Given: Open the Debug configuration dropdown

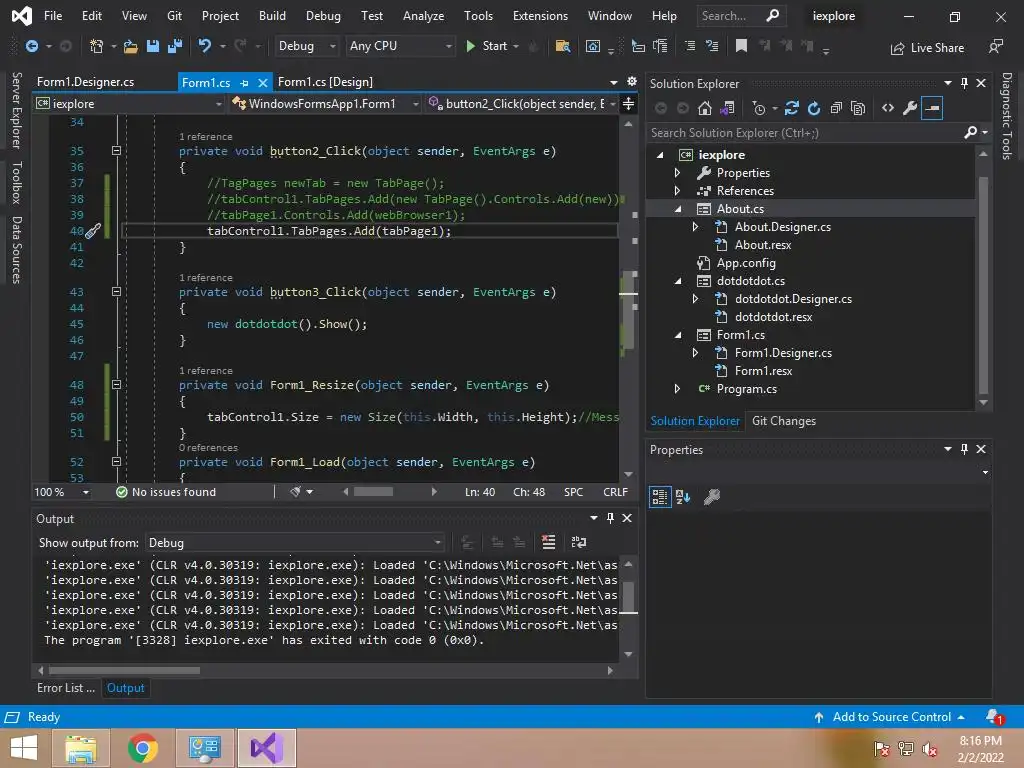Looking at the screenshot, I should pos(306,46).
